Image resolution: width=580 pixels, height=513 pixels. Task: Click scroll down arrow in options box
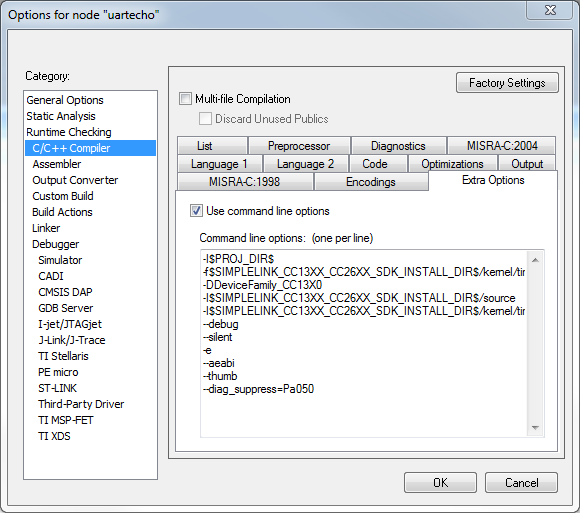coord(535,428)
